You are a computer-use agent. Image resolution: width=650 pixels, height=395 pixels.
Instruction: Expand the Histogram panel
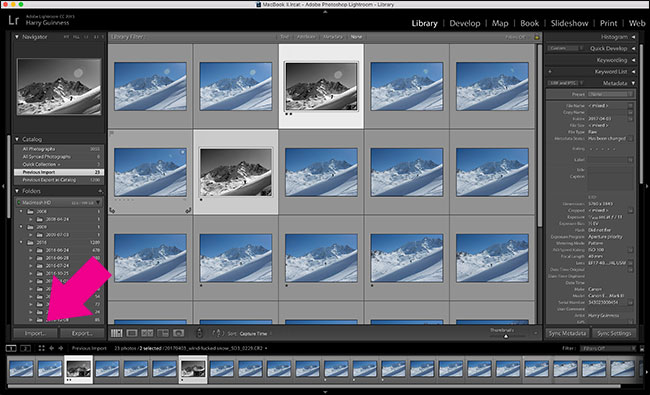[x=633, y=37]
